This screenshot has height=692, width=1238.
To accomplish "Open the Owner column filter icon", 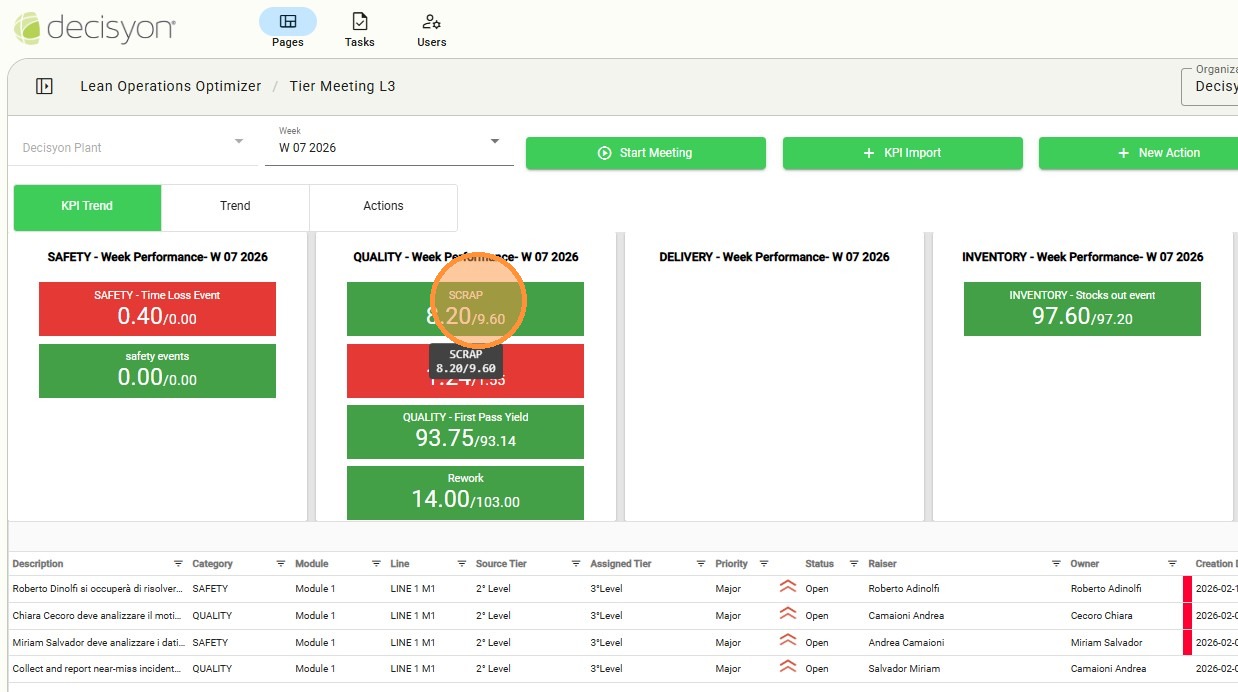I will [1172, 564].
